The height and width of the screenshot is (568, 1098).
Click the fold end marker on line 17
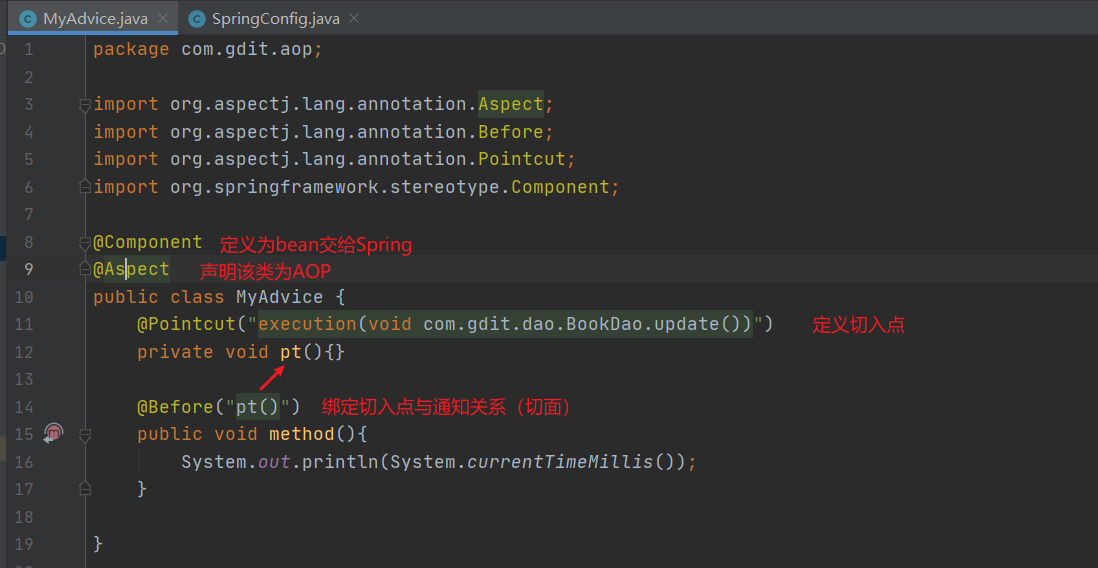tap(85, 487)
